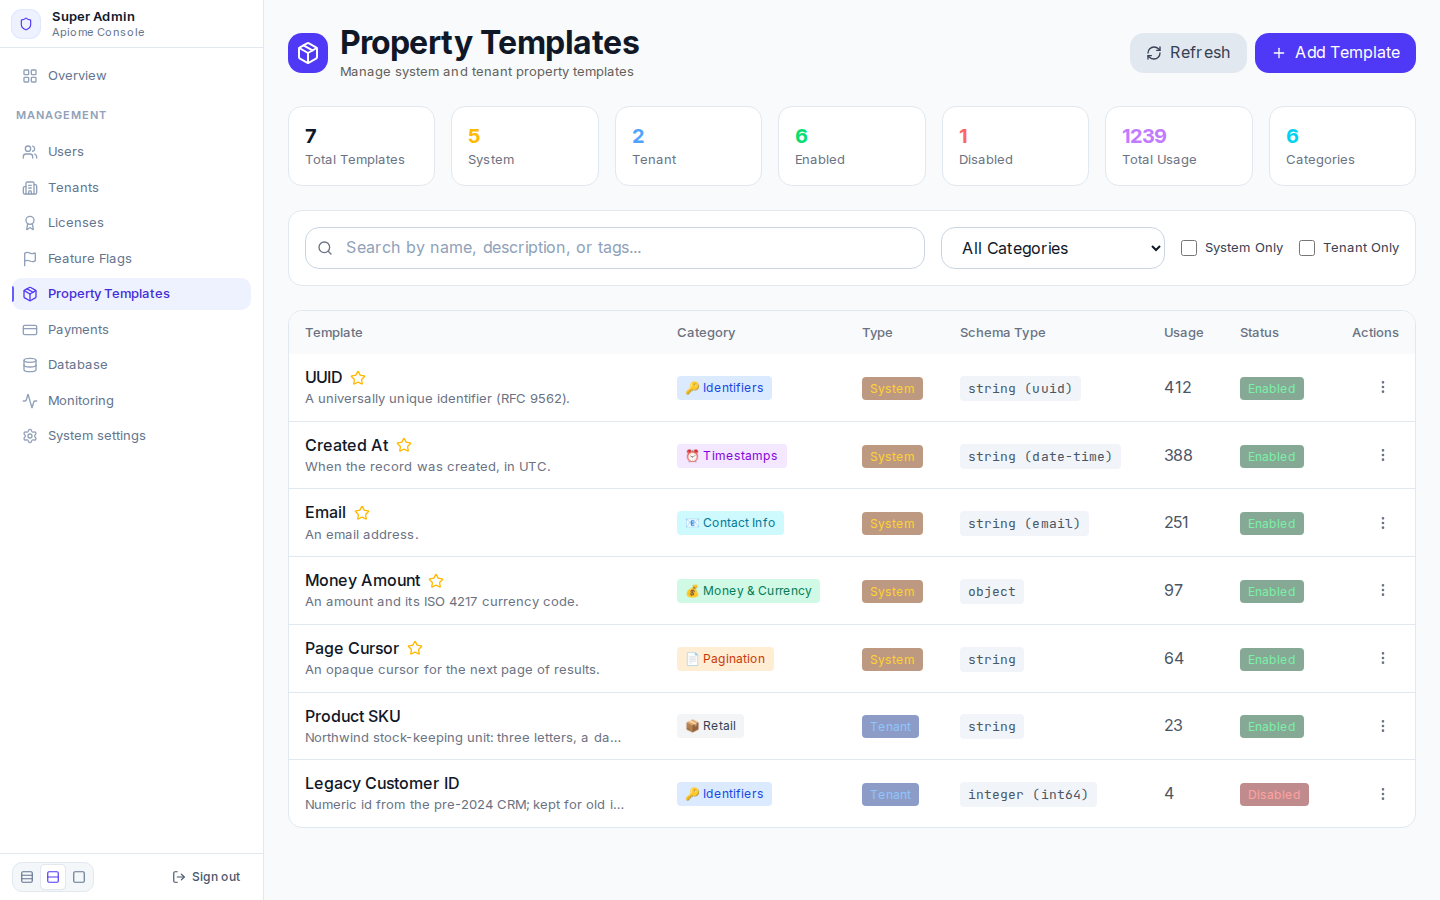Toggle favorite star on Created At
Viewport: 1440px width, 900px height.
click(404, 445)
